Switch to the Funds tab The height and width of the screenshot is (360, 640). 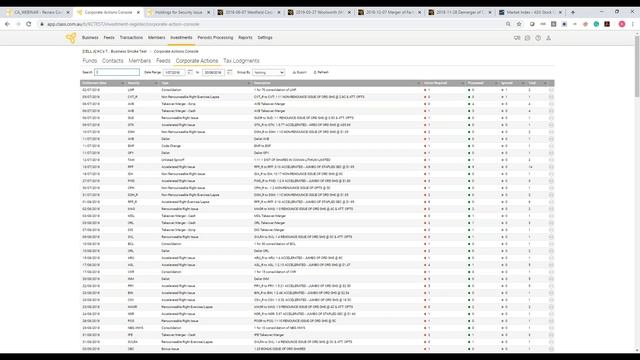click(x=90, y=61)
